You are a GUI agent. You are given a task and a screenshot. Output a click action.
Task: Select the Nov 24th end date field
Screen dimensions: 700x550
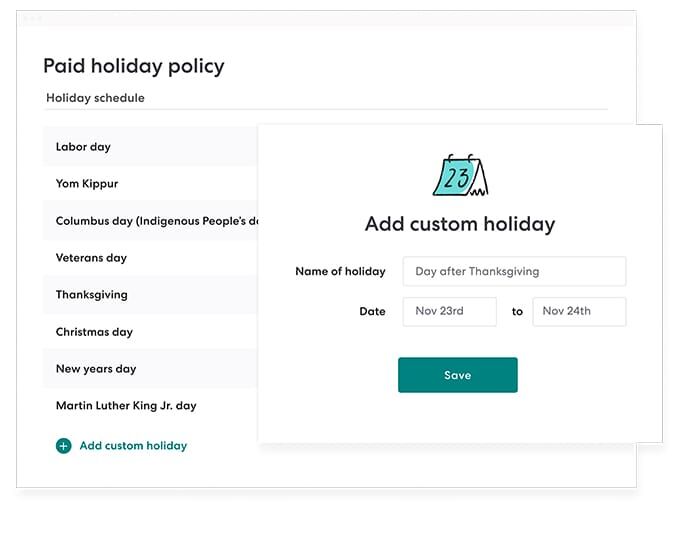point(579,311)
